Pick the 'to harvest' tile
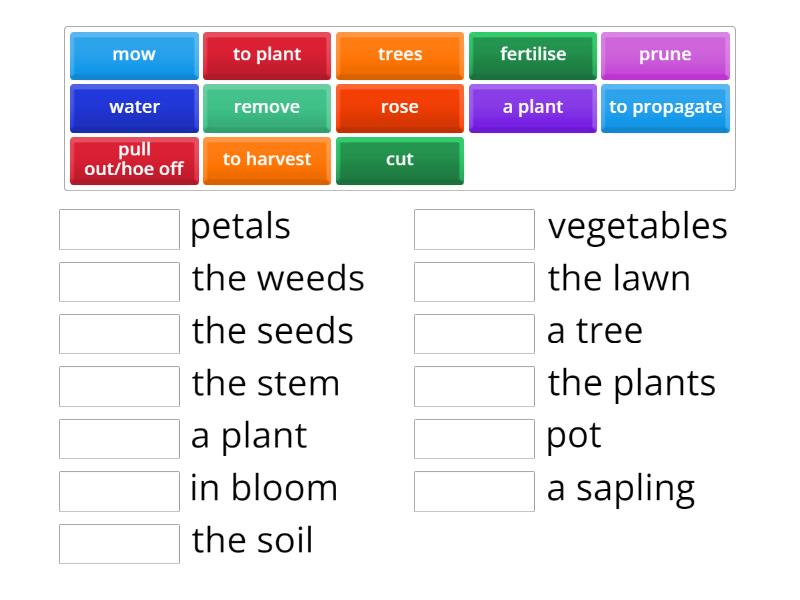Image resolution: width=800 pixels, height=600 pixels. click(267, 160)
